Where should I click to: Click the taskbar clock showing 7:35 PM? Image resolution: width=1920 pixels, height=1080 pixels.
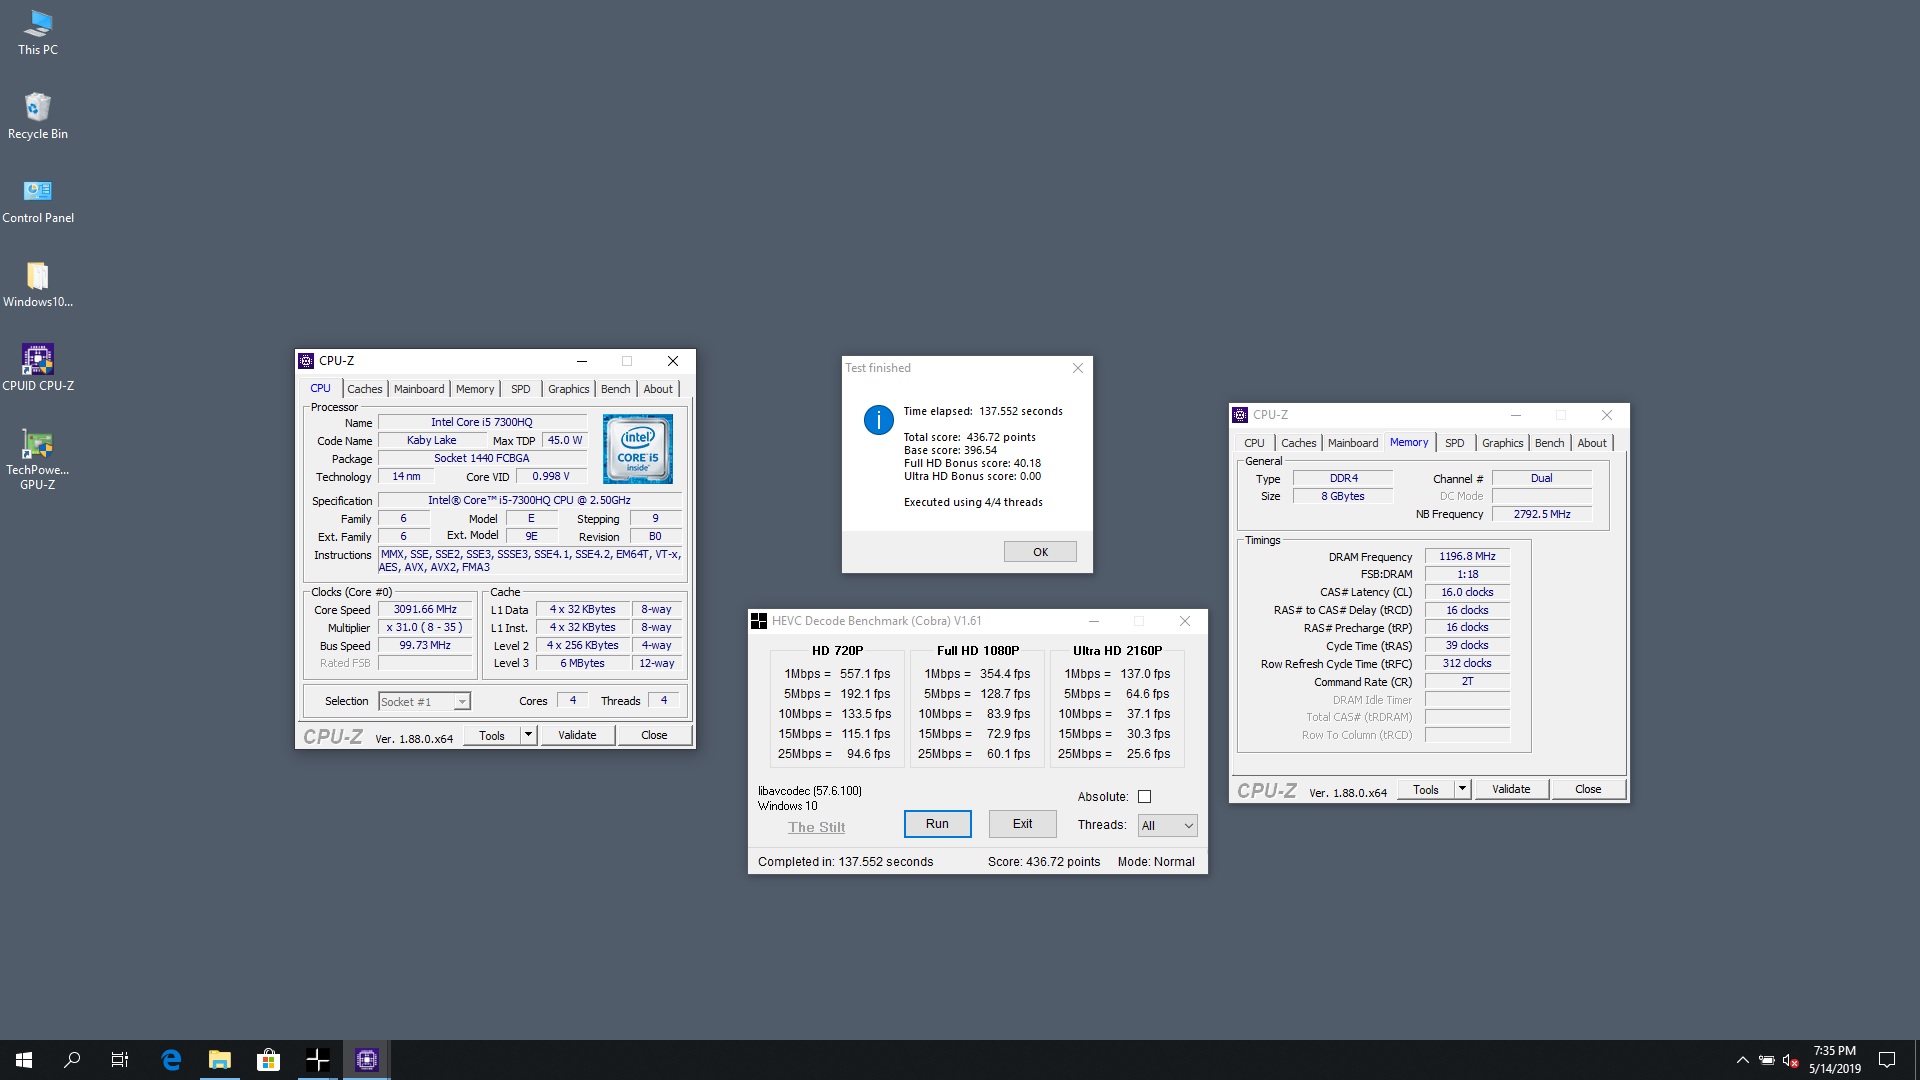1834,1060
